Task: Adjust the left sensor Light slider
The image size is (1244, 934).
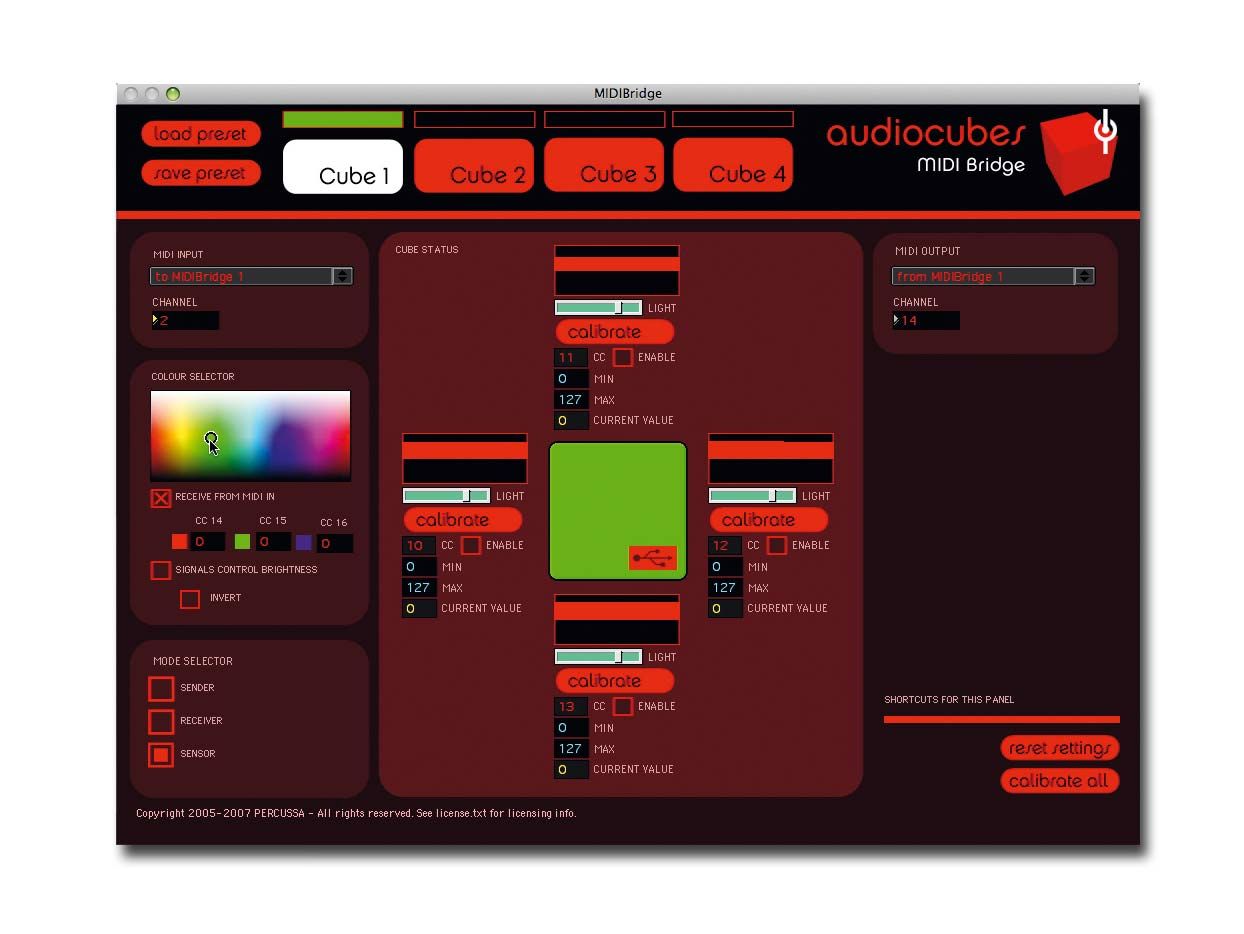Action: [x=446, y=496]
